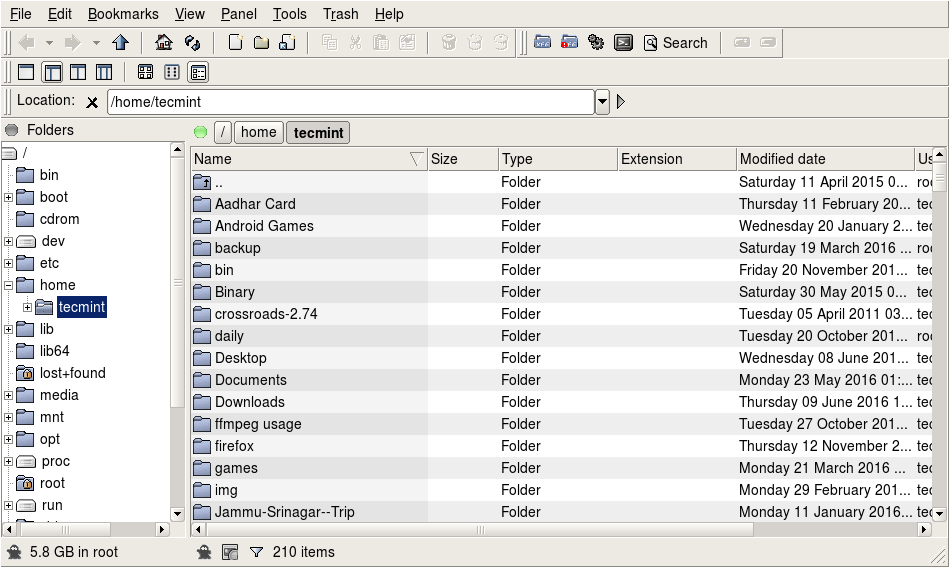Image resolution: width=949 pixels, height=567 pixels.
Task: Click the location path input field
Action: [350, 102]
